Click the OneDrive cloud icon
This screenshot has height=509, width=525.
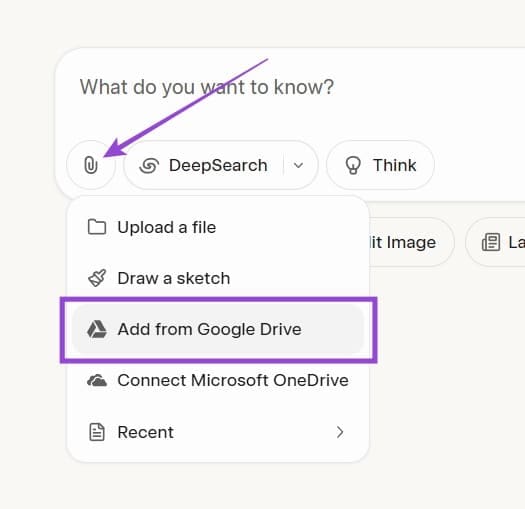[97, 380]
